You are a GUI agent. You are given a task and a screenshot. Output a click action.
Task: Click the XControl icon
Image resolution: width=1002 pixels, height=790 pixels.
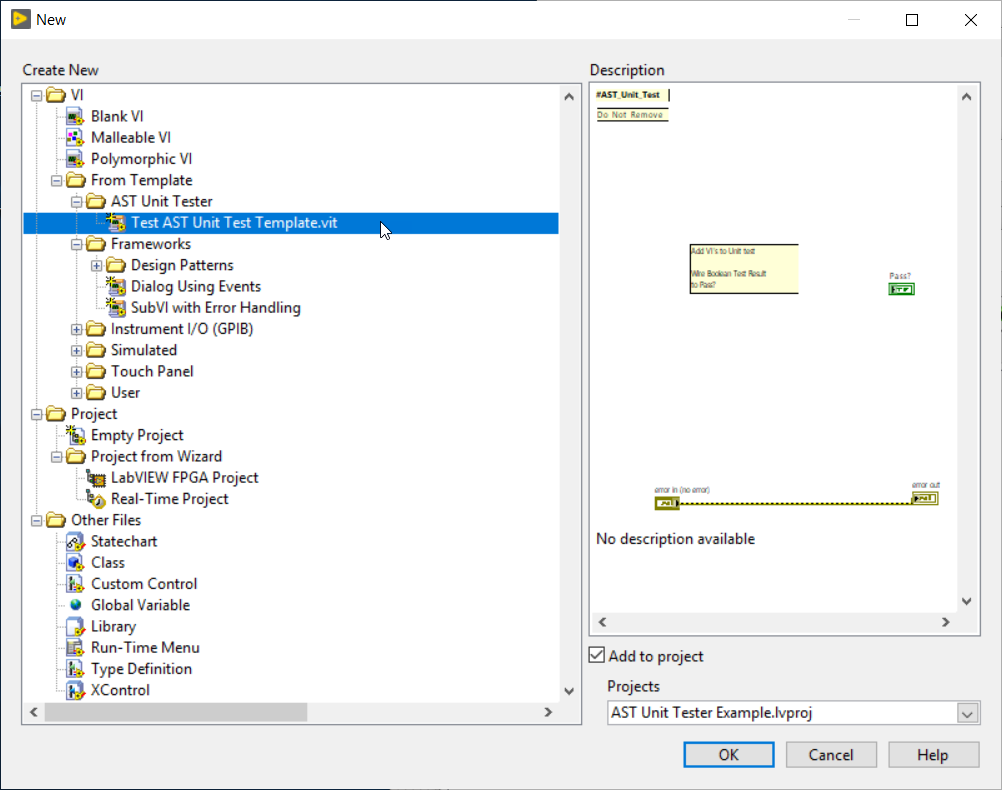75,690
